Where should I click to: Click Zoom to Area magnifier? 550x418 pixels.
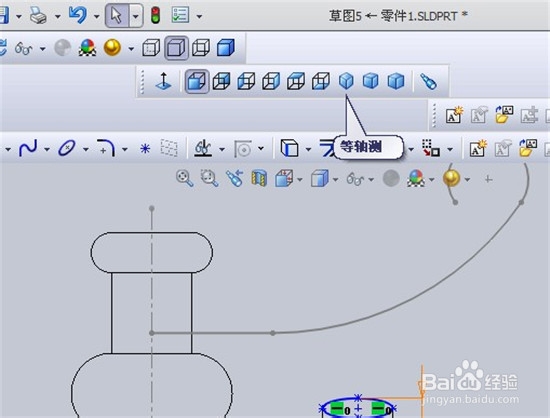209,178
